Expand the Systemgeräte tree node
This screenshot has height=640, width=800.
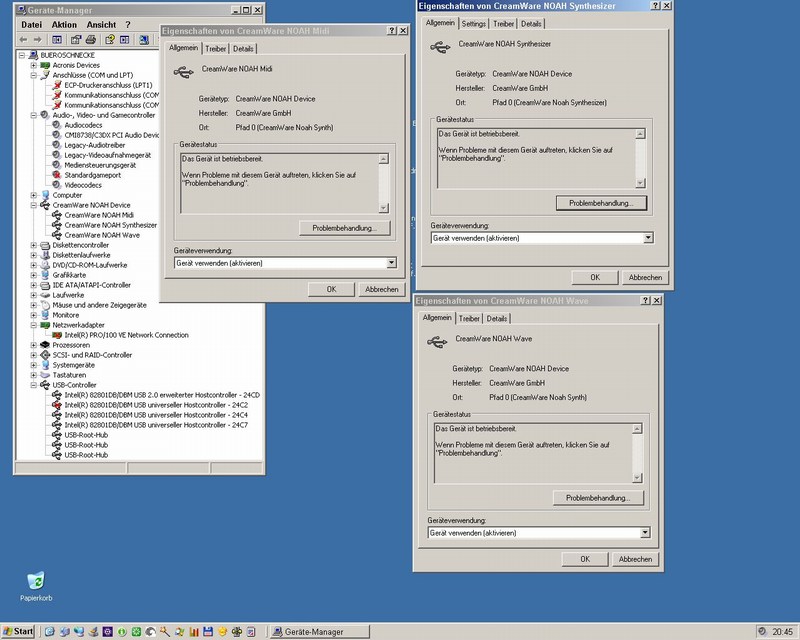click(x=33, y=365)
